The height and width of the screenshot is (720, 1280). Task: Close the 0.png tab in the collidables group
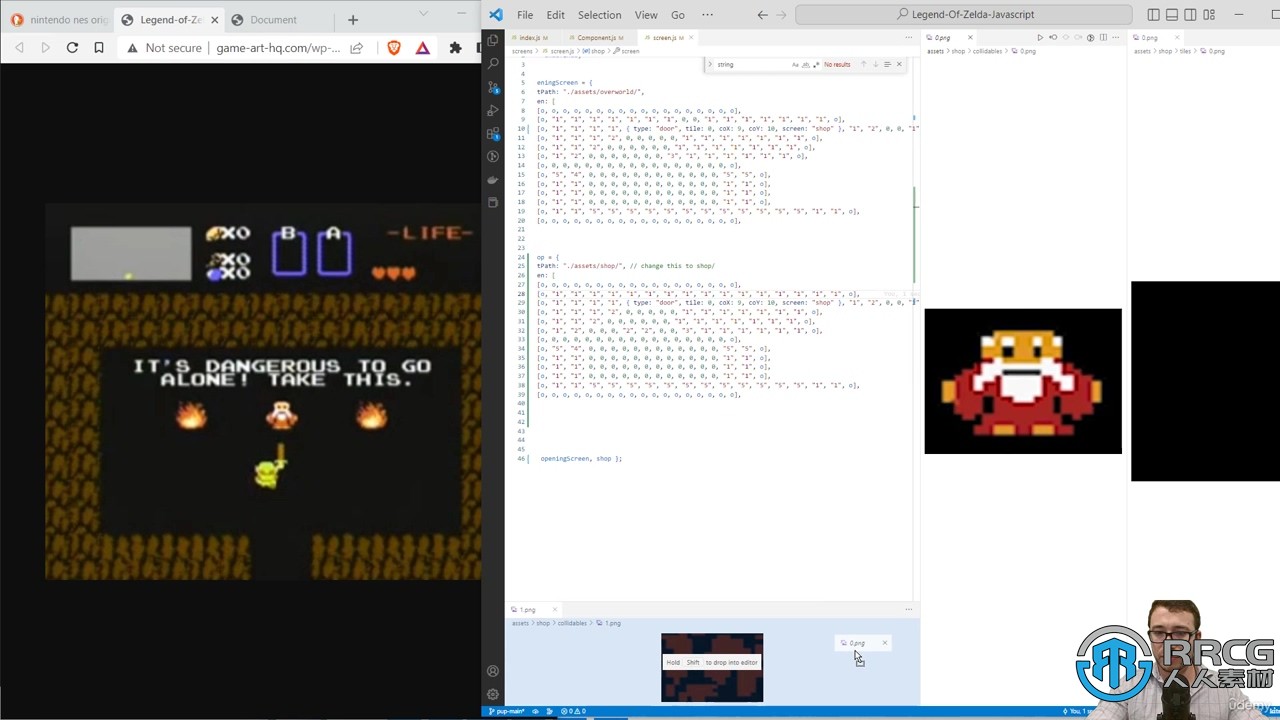[969, 37]
